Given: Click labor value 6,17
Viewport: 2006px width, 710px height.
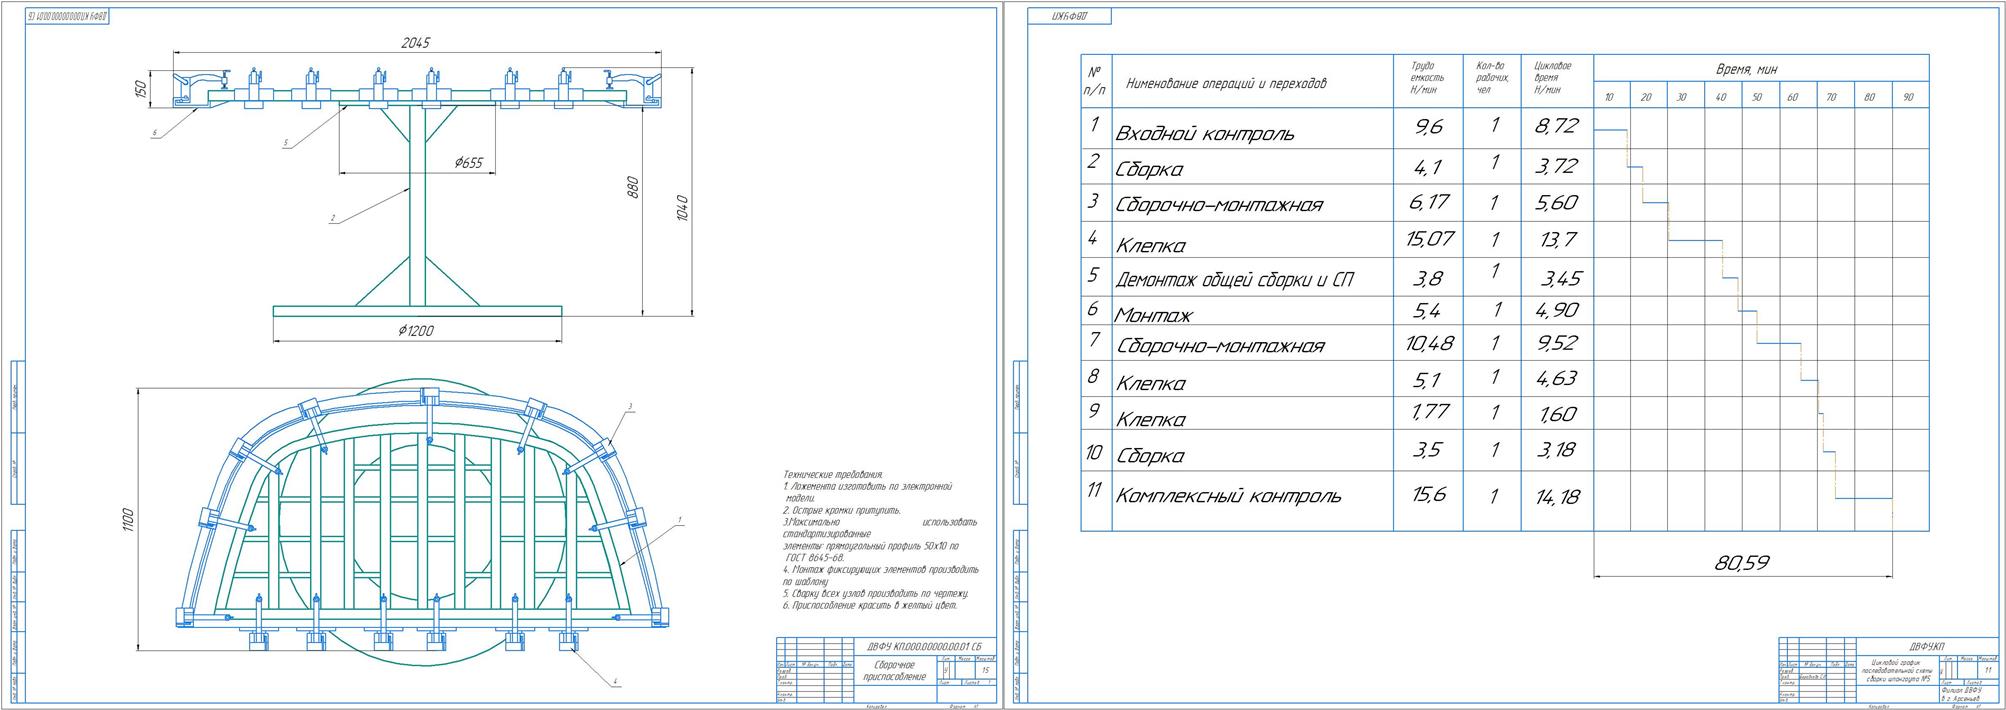Looking at the screenshot, I should (x=1428, y=203).
